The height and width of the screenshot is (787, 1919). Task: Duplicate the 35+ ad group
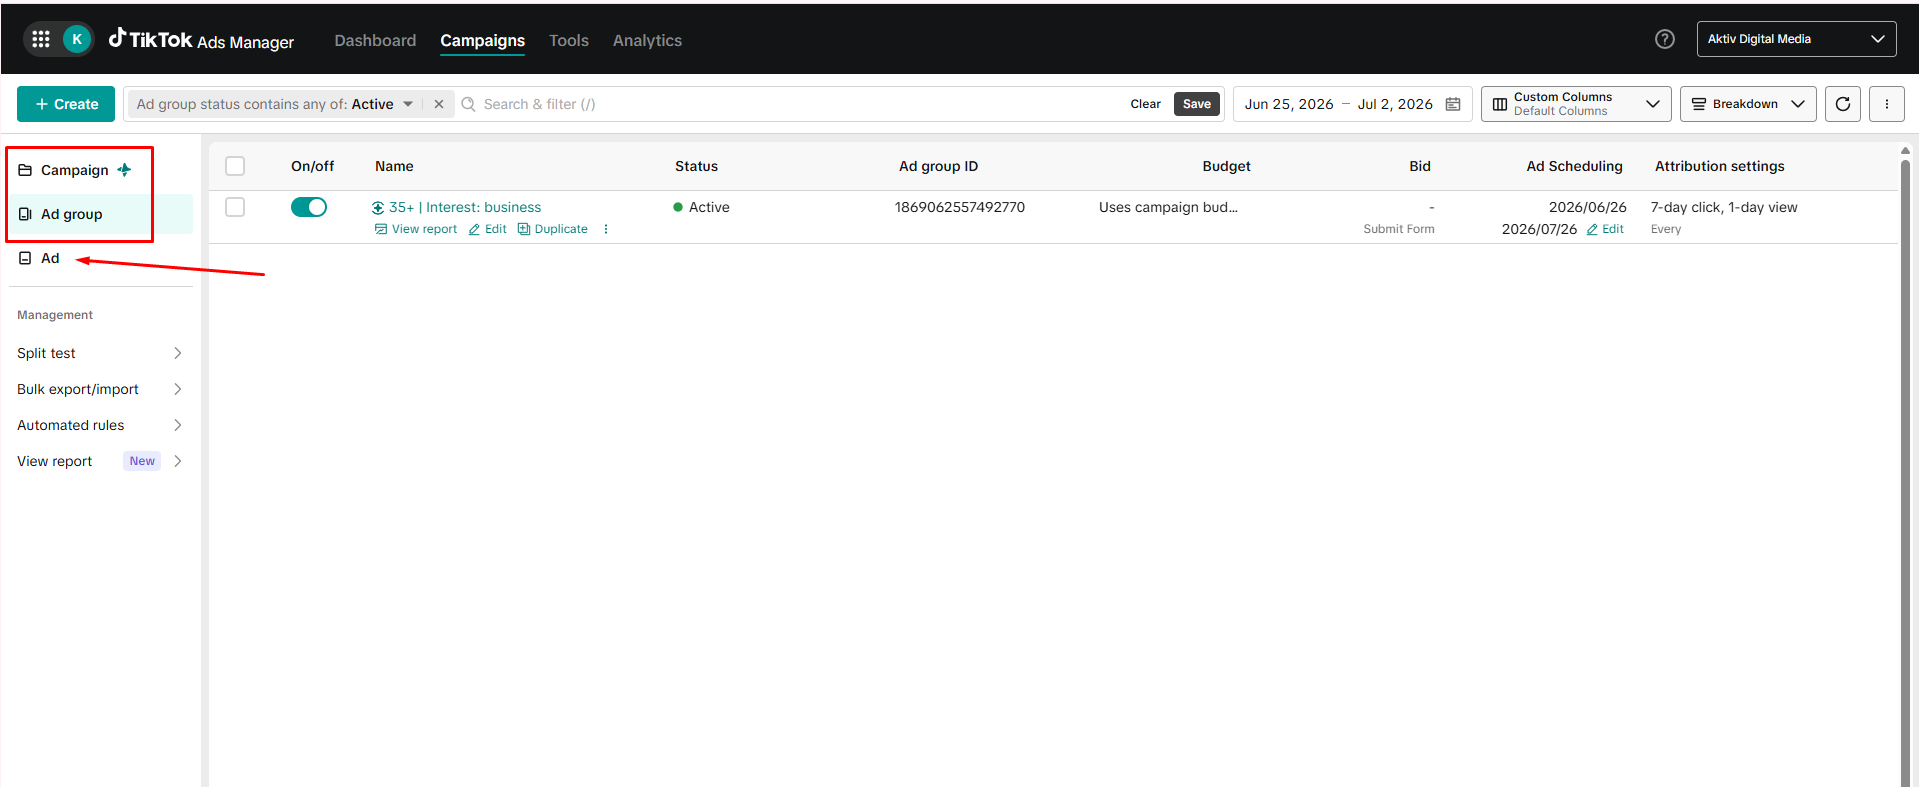click(553, 229)
